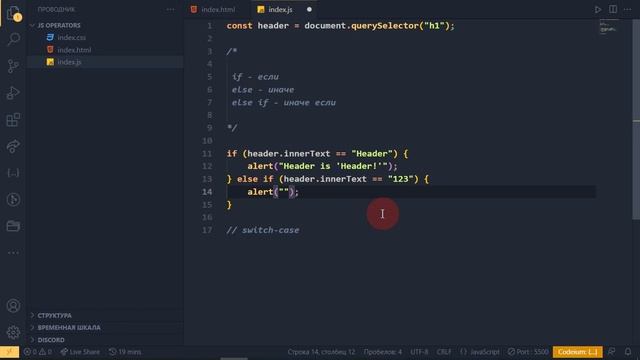Click Port: 5500 Live Server status

pyautogui.click(x=528, y=351)
